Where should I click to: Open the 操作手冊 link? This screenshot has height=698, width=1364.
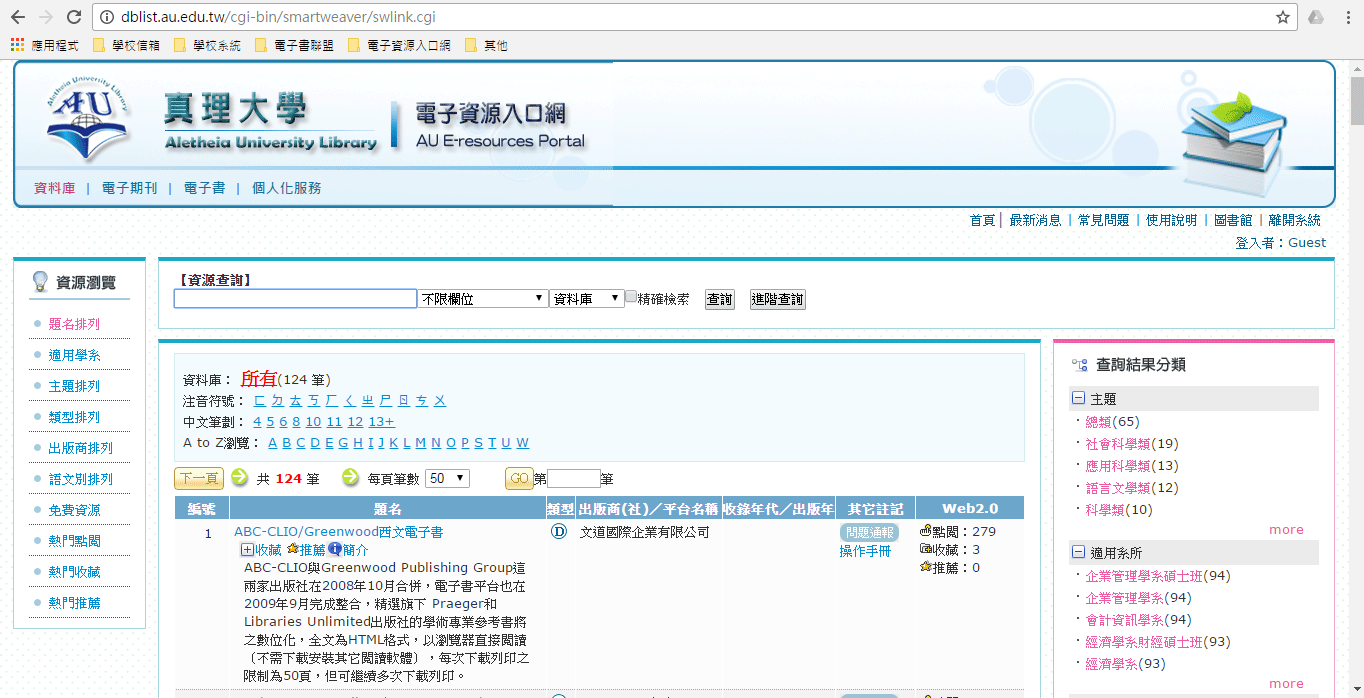865,551
